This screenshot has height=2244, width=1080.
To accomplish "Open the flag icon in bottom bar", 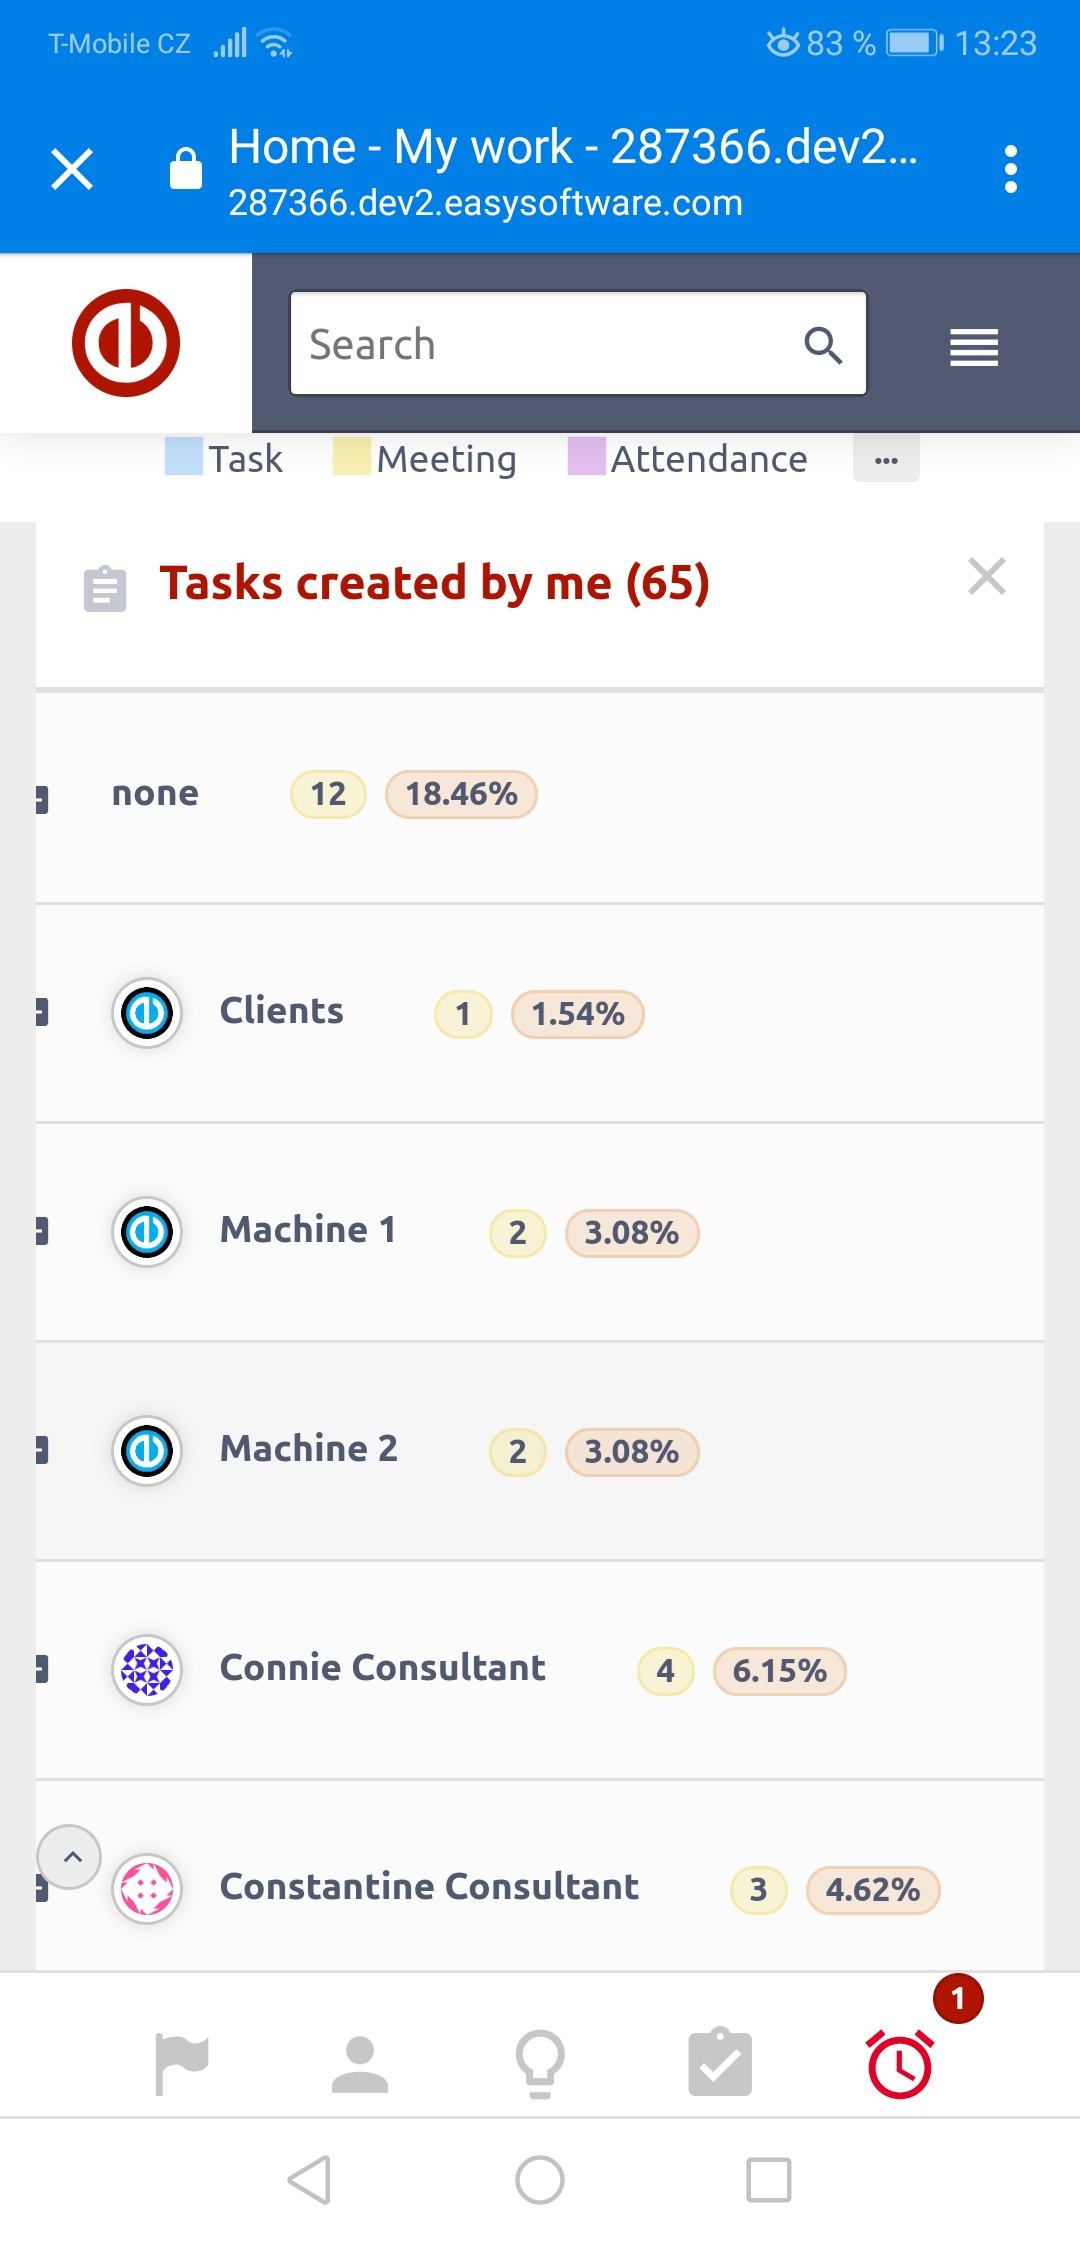I will pos(181,2064).
